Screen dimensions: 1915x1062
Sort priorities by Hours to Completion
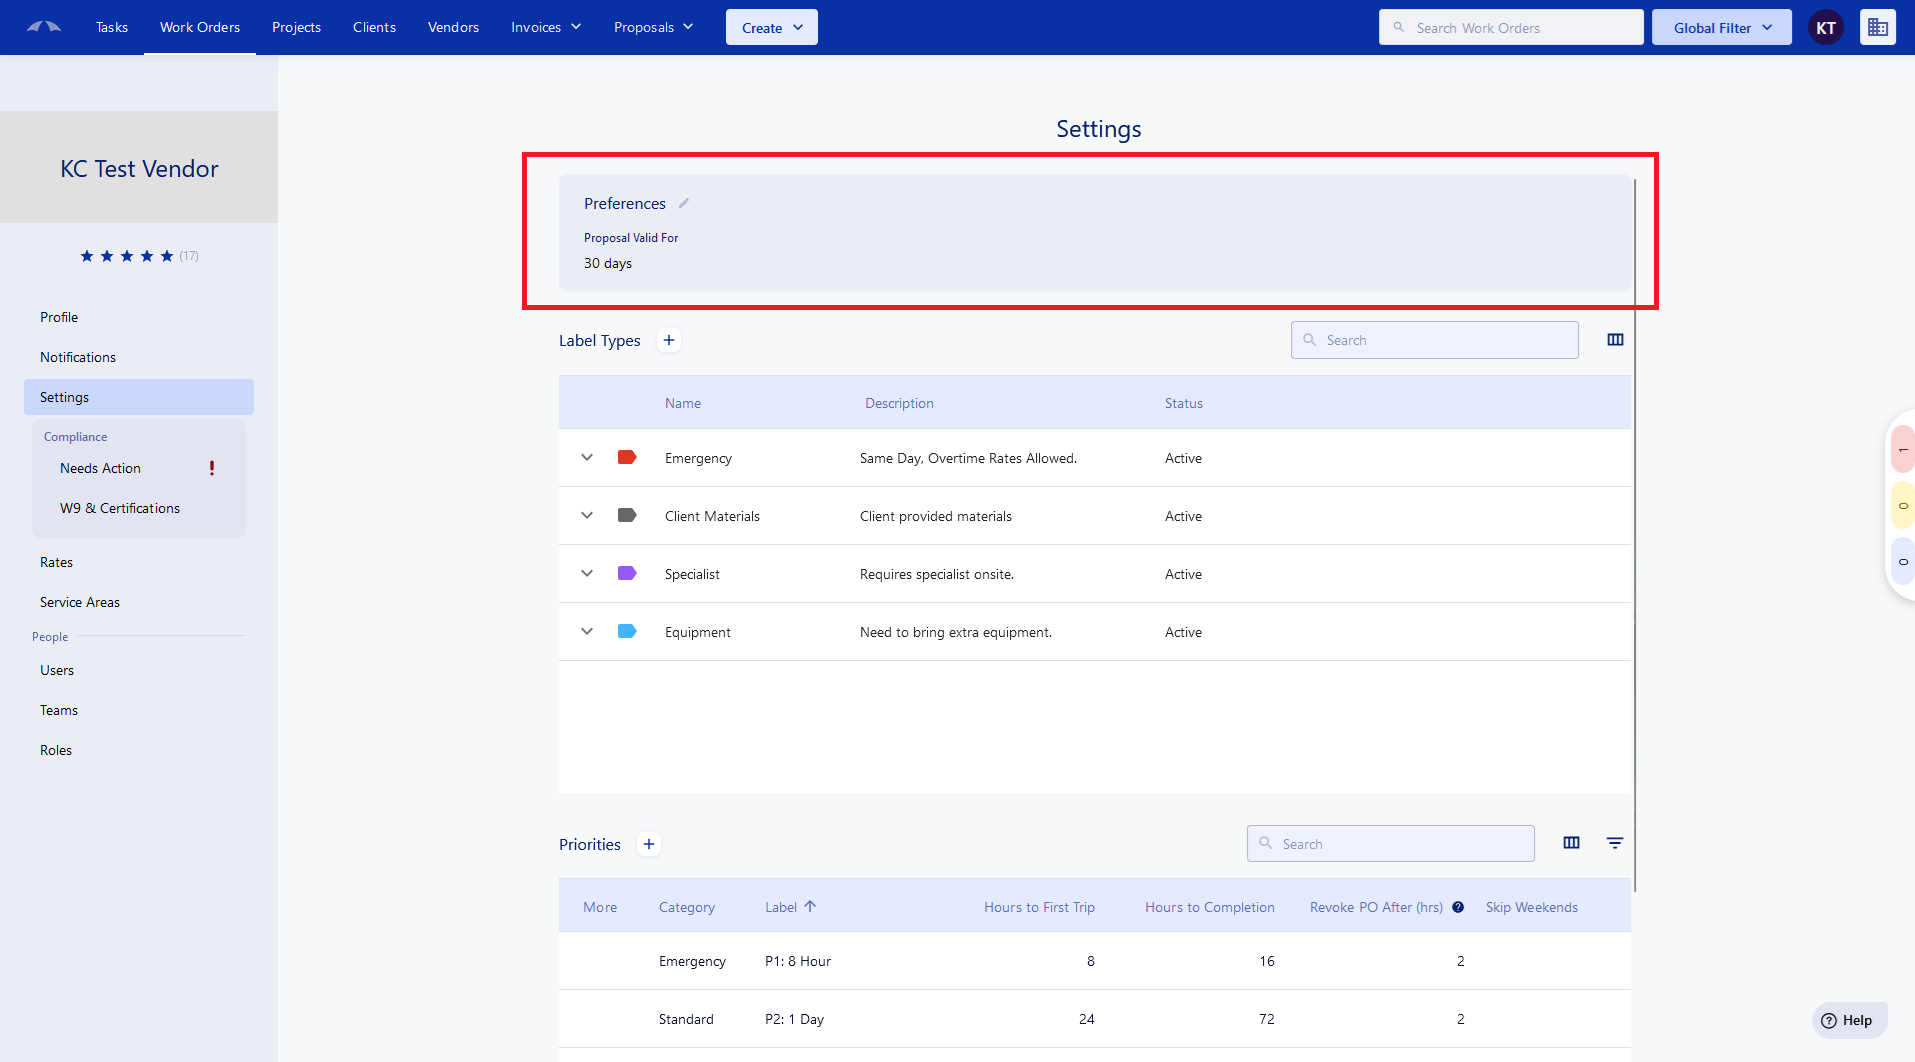pyautogui.click(x=1210, y=907)
